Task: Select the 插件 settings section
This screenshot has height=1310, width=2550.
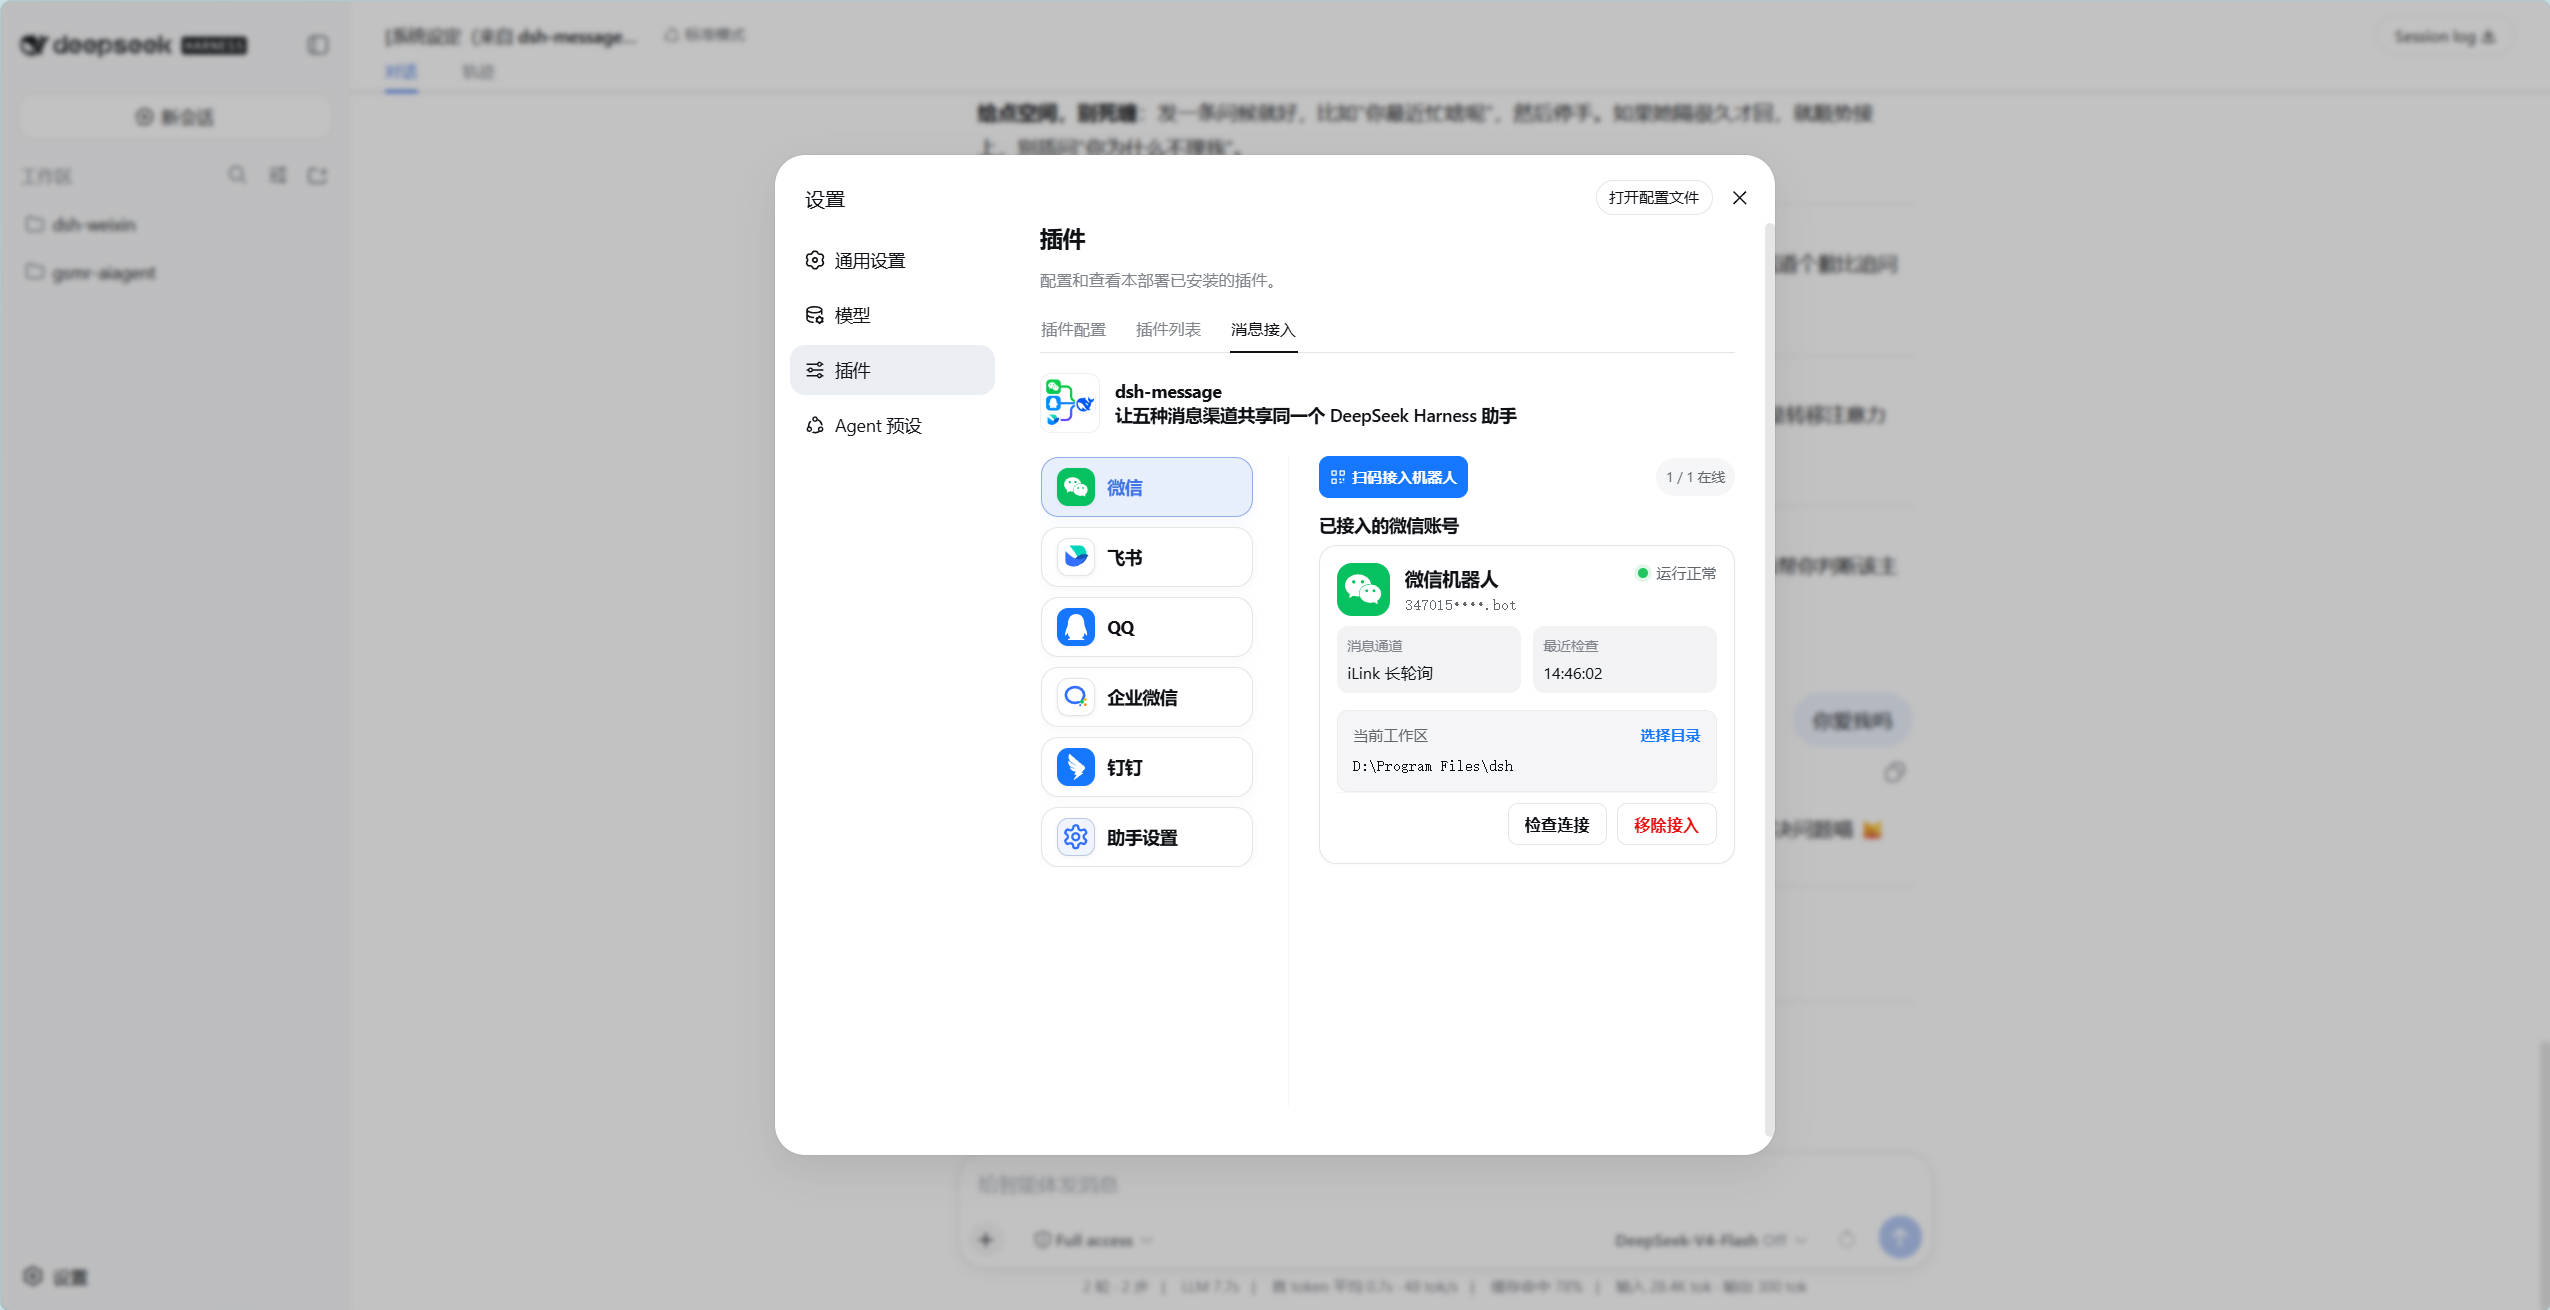Action: click(892, 370)
